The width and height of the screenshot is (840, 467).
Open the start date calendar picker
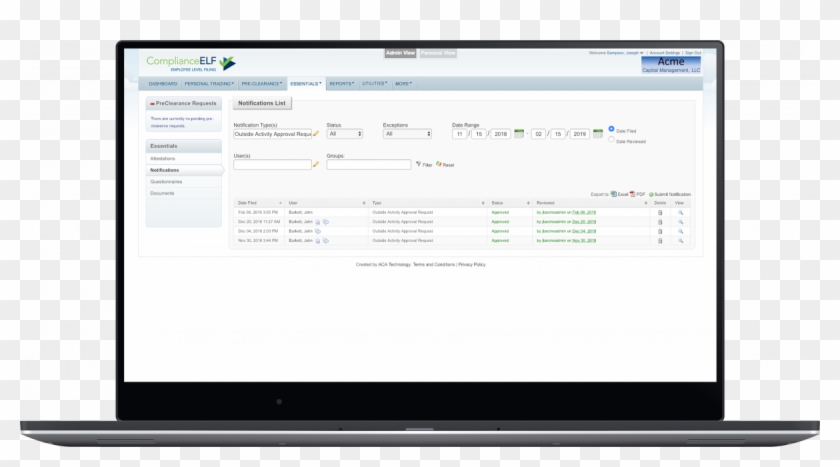pyautogui.click(x=519, y=133)
